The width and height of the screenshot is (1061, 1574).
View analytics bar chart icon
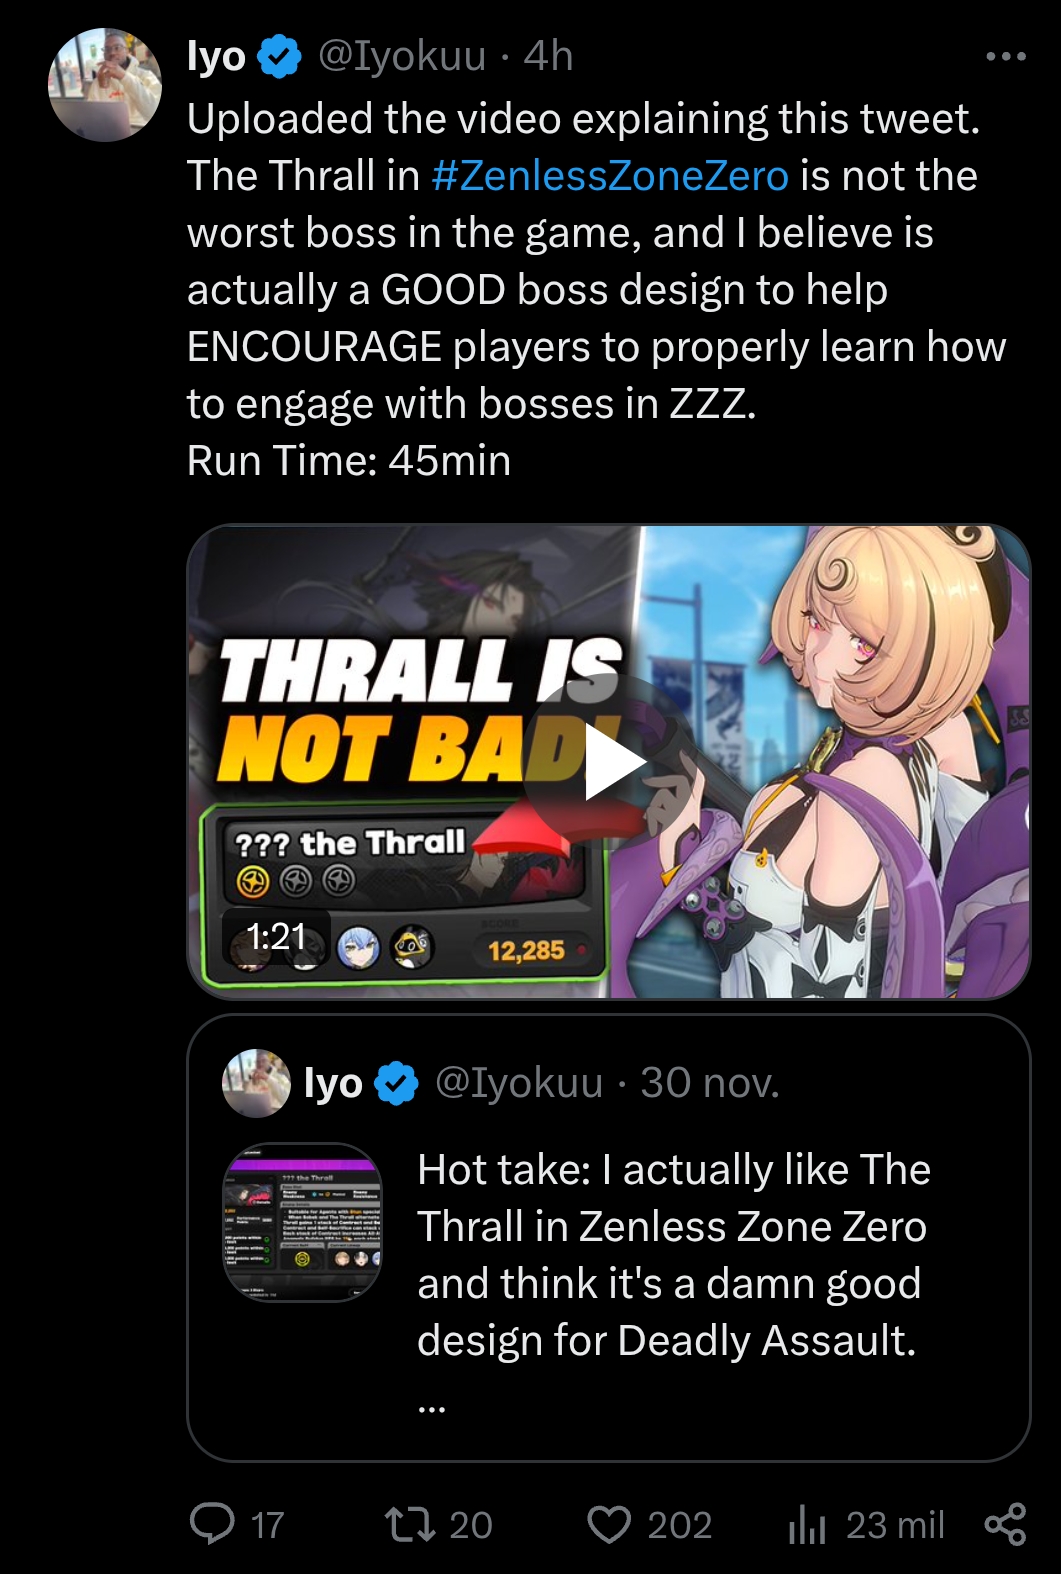807,1524
